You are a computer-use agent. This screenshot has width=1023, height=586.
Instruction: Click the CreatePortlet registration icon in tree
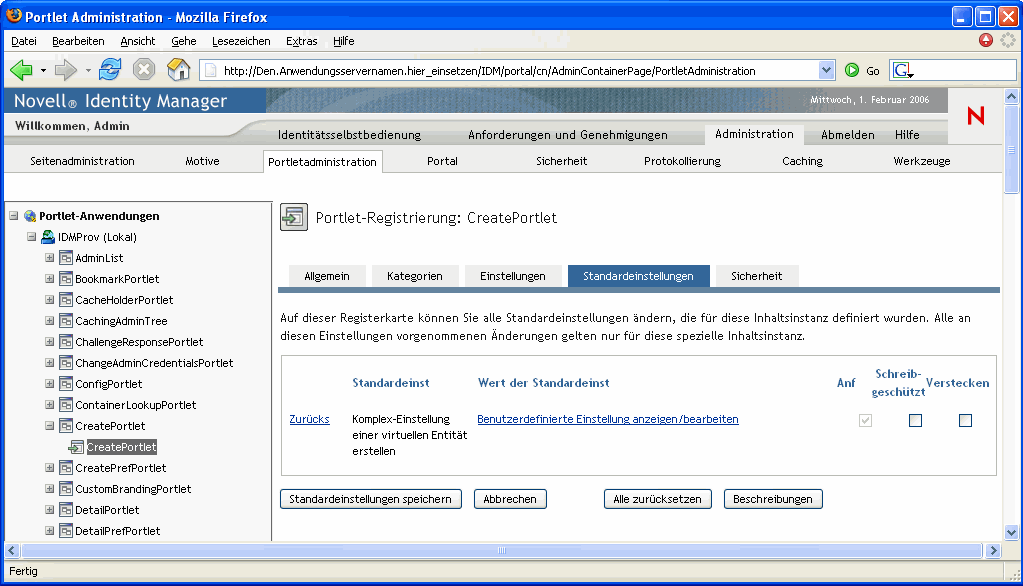point(76,447)
